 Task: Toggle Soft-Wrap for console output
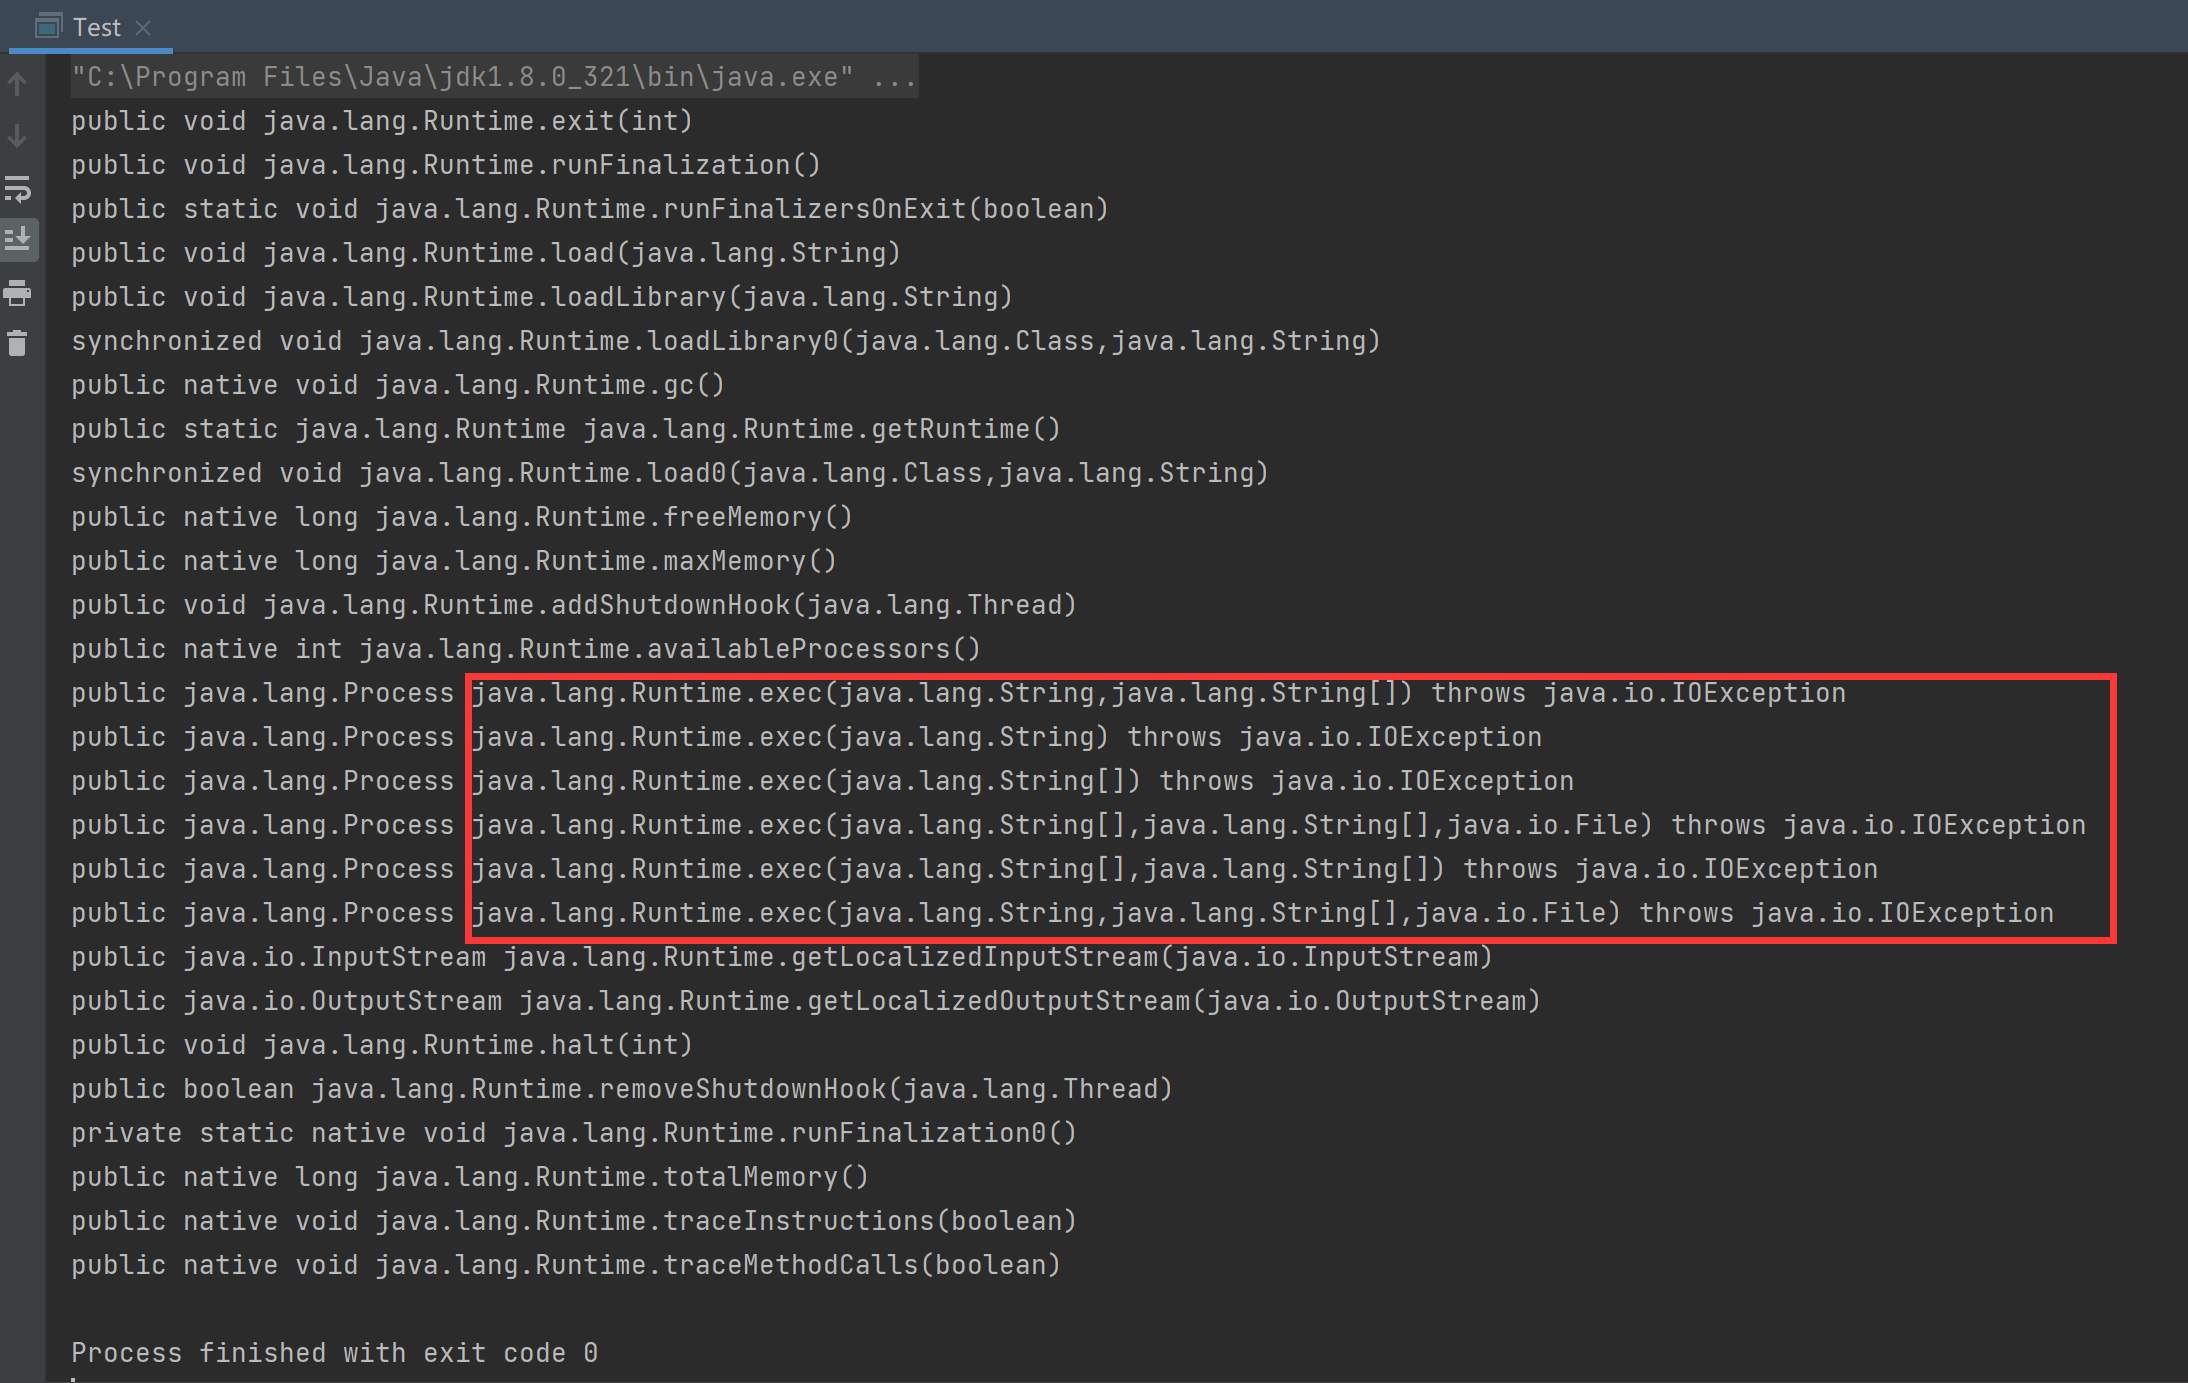18,188
